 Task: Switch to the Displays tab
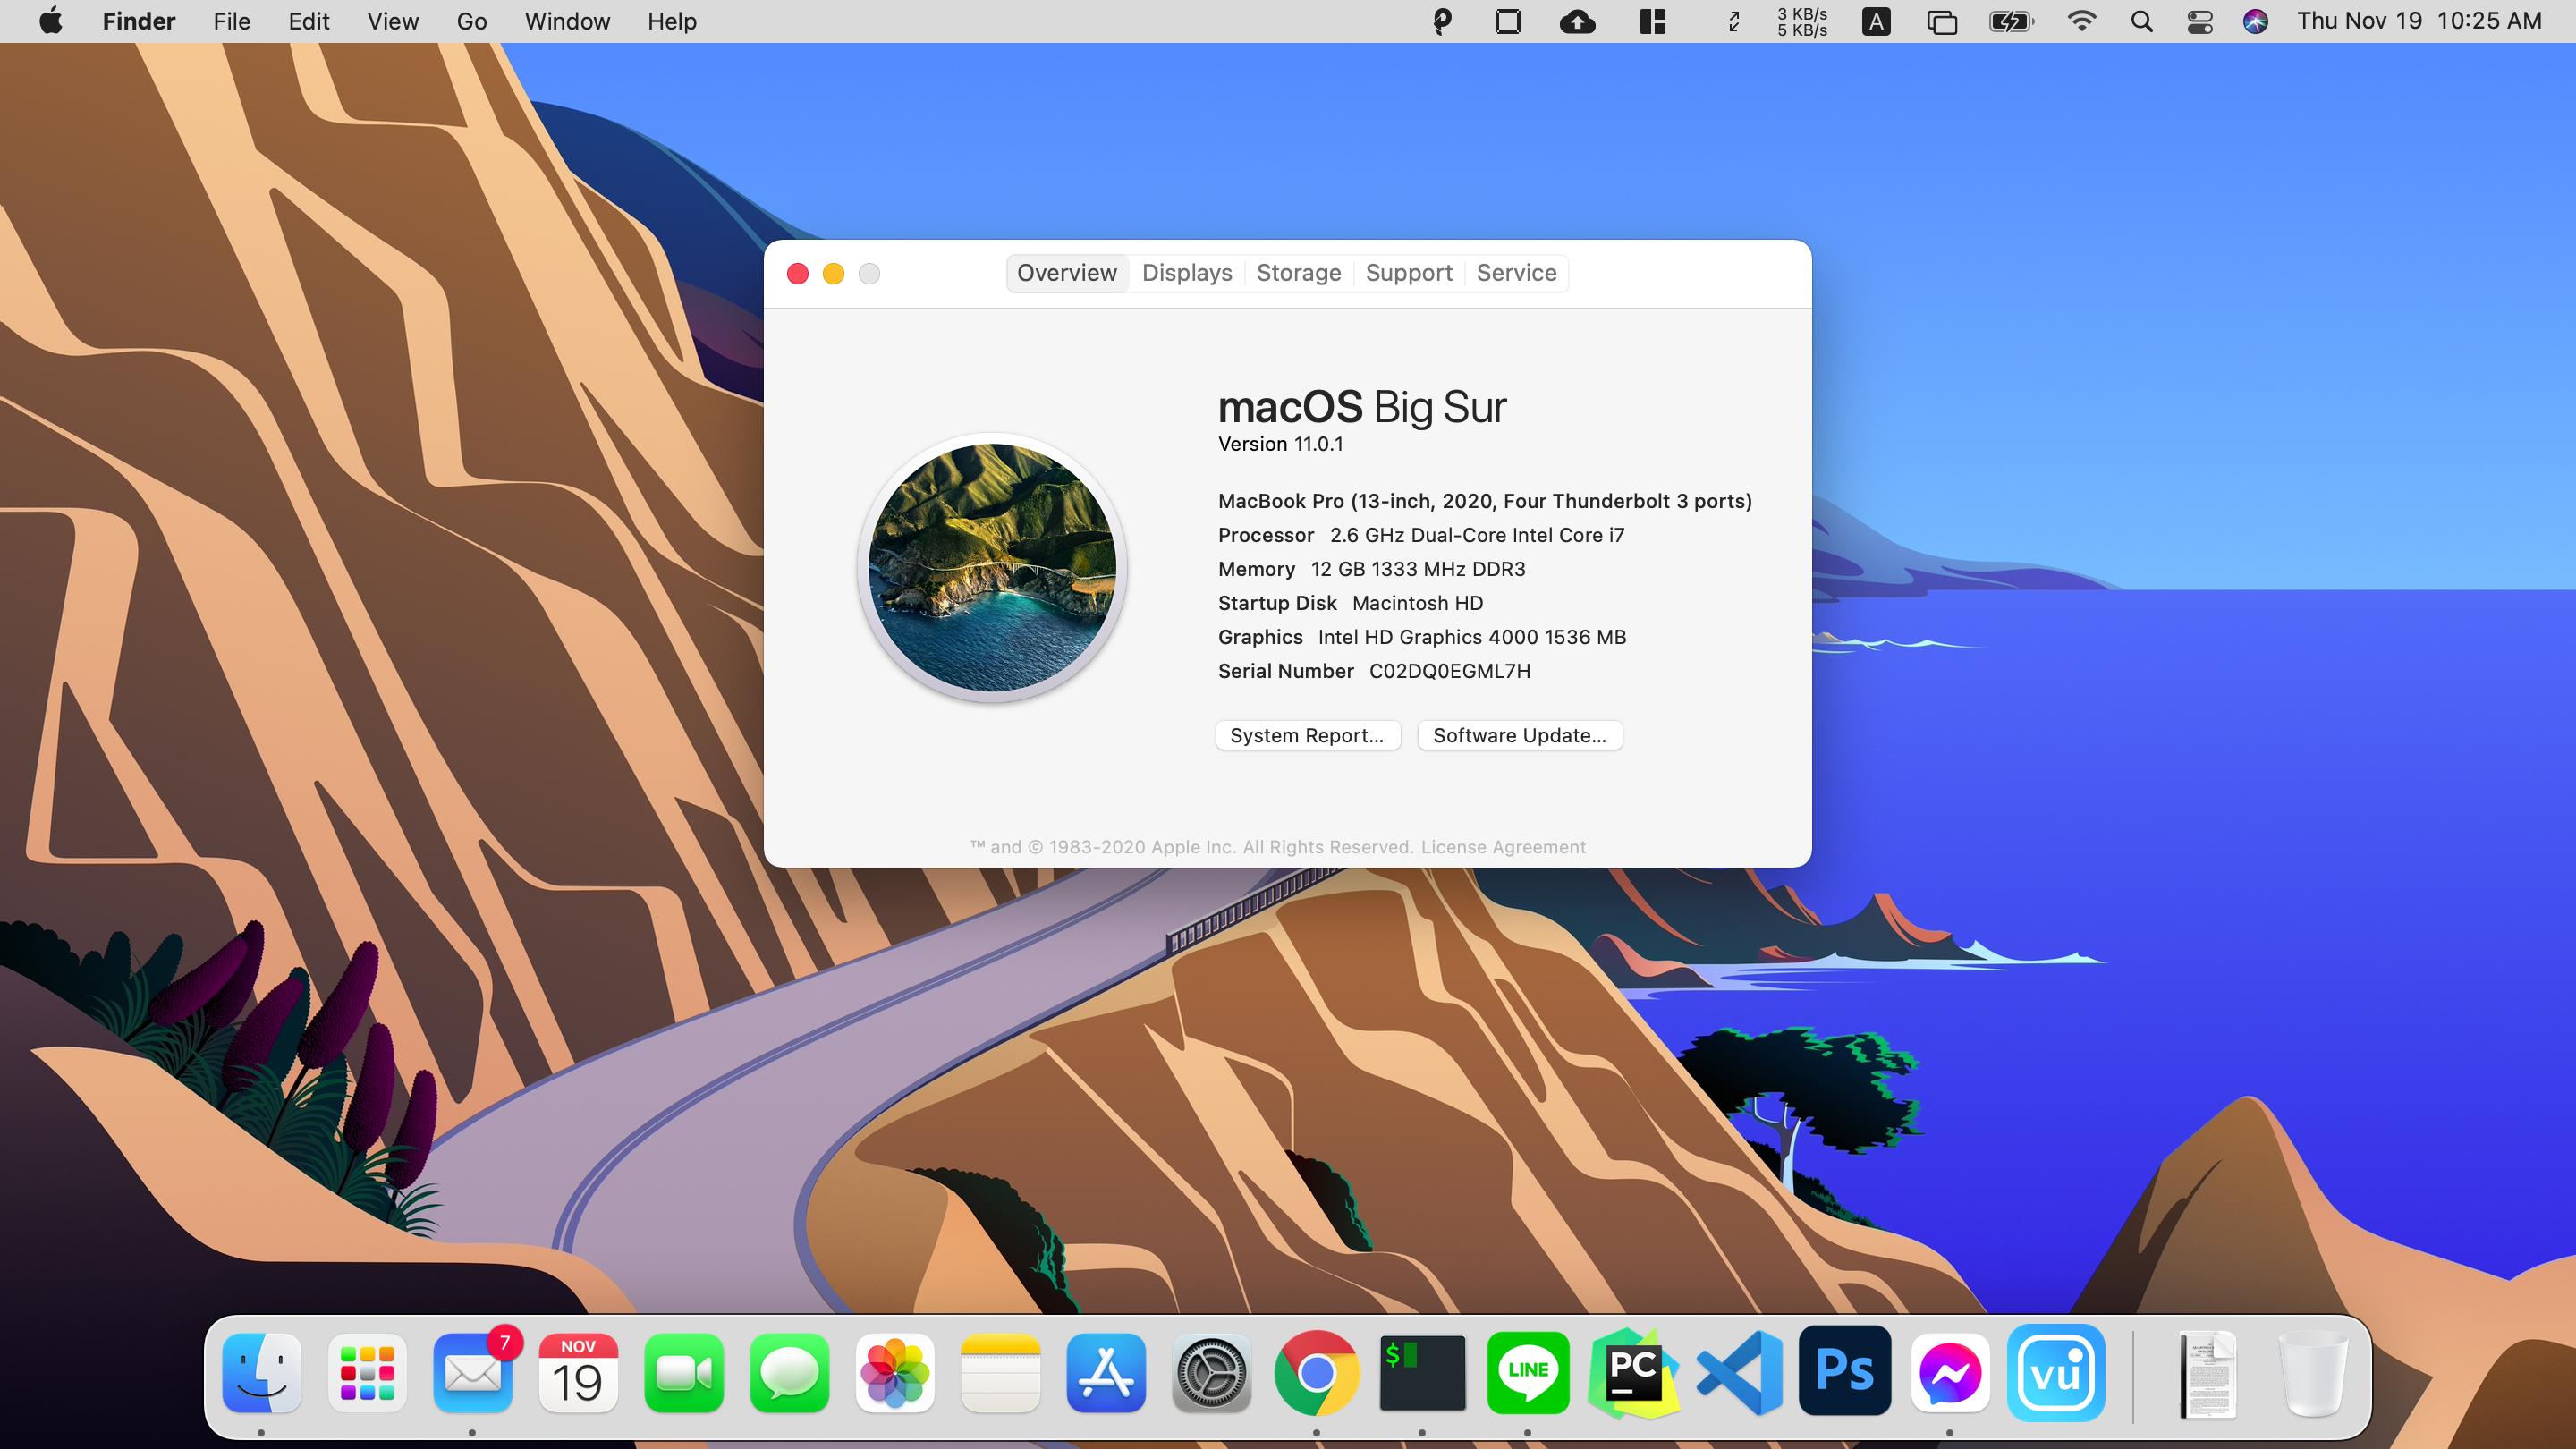point(1187,273)
